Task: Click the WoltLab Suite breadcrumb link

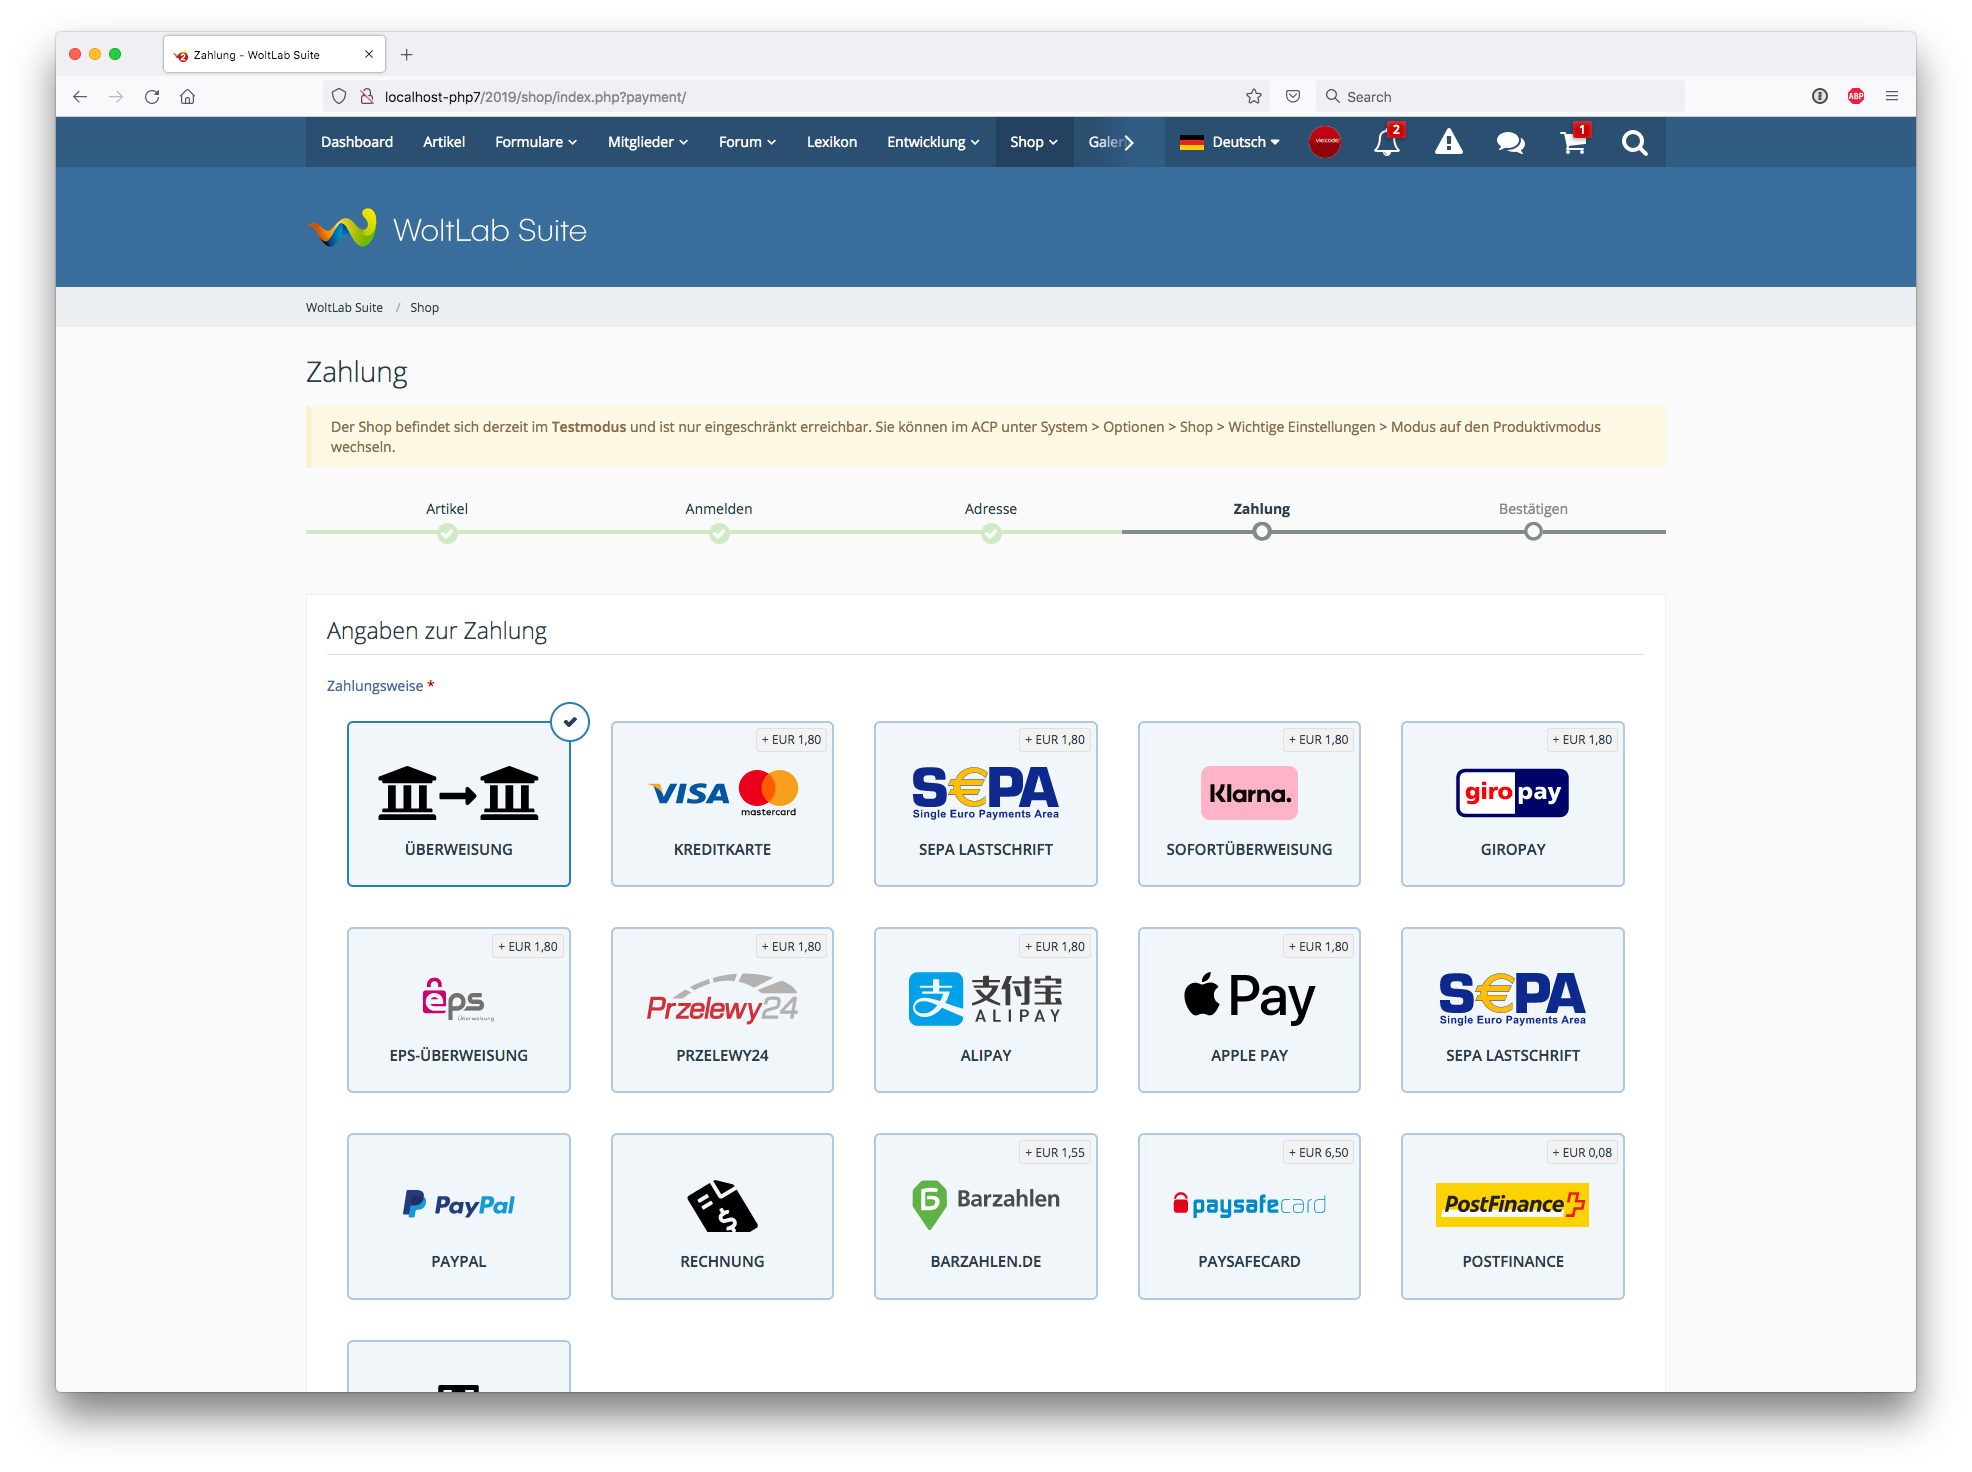Action: pos(344,308)
